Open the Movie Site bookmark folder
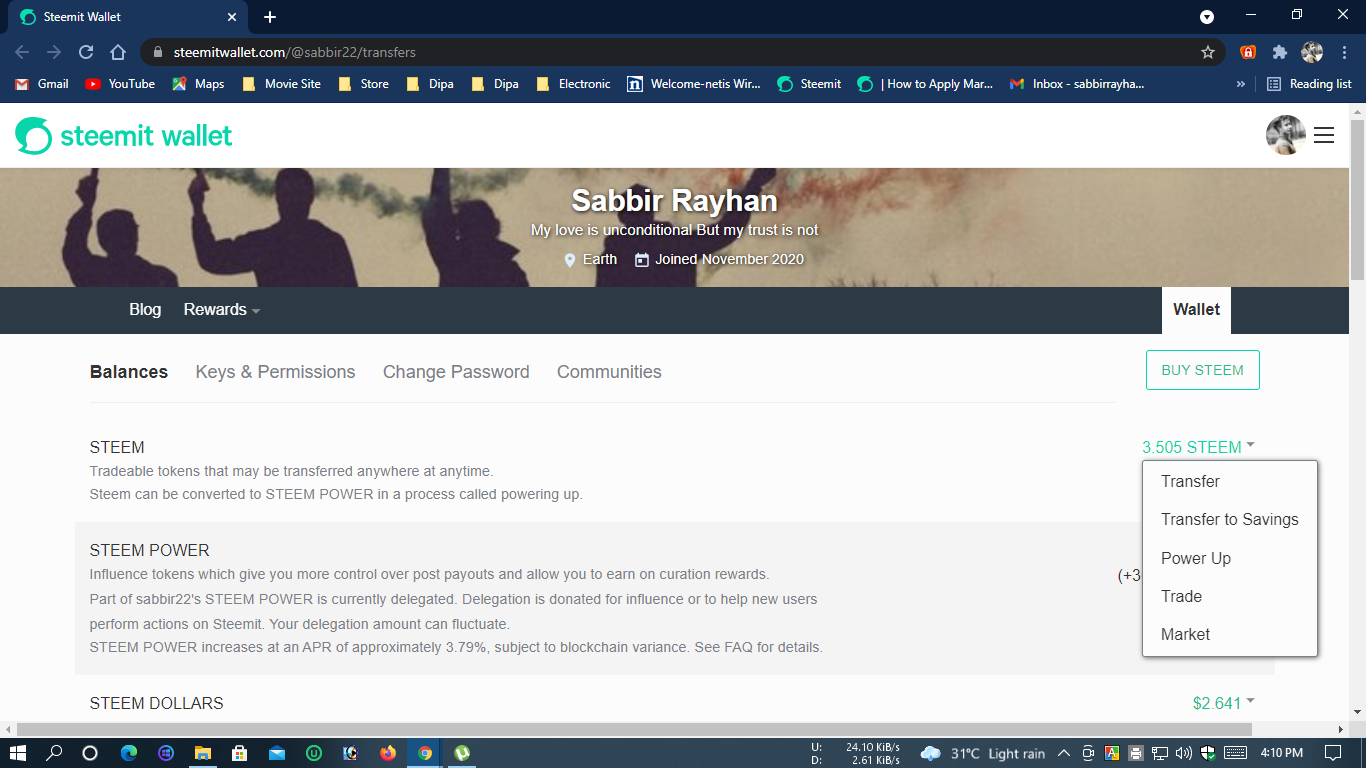This screenshot has height=768, width=1366. click(281, 84)
